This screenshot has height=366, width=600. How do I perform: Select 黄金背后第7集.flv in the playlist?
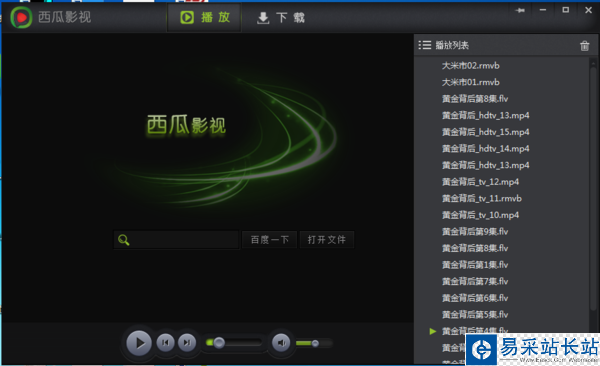475,281
